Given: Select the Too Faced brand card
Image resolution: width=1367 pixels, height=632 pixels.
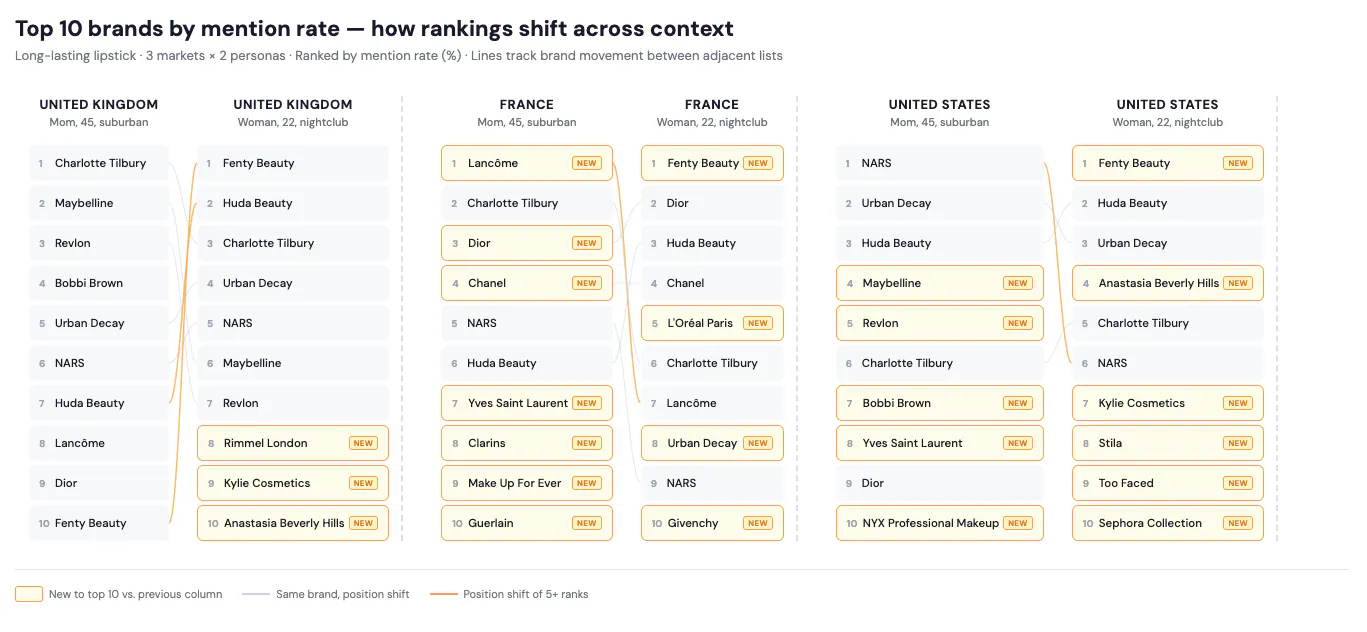Looking at the screenshot, I should coord(1167,483).
